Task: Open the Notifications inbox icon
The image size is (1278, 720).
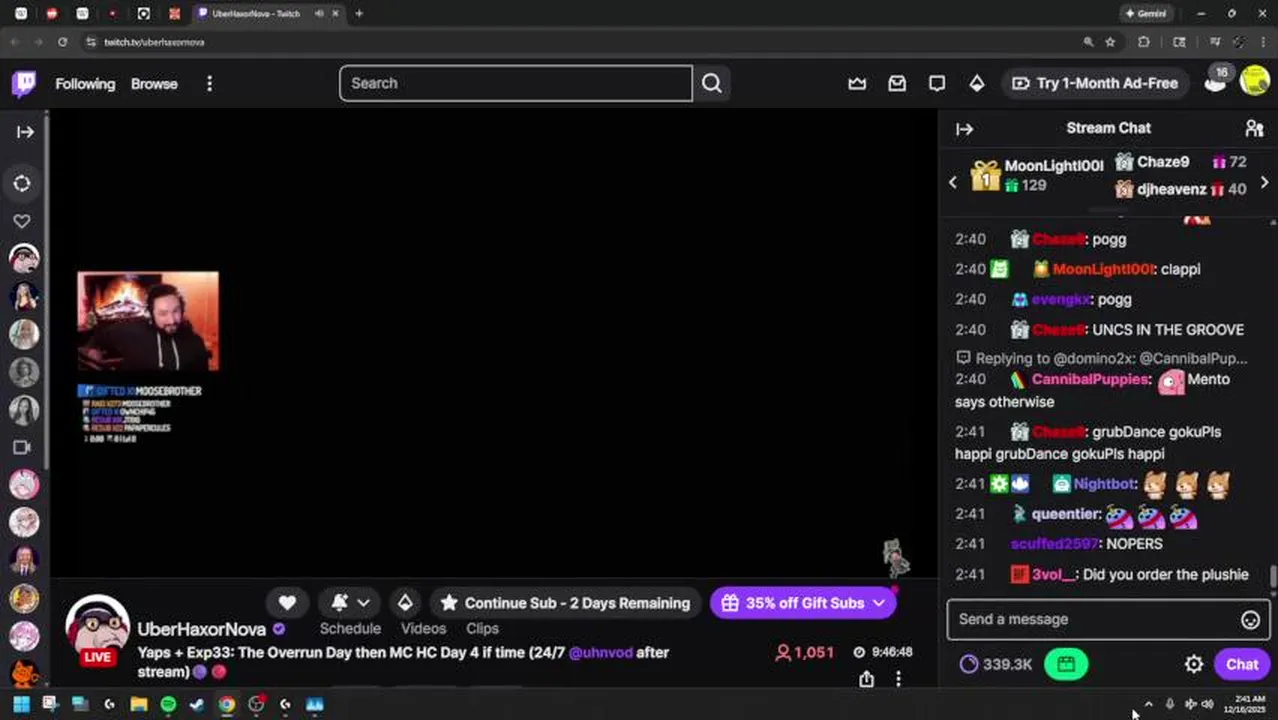Action: coord(897,83)
